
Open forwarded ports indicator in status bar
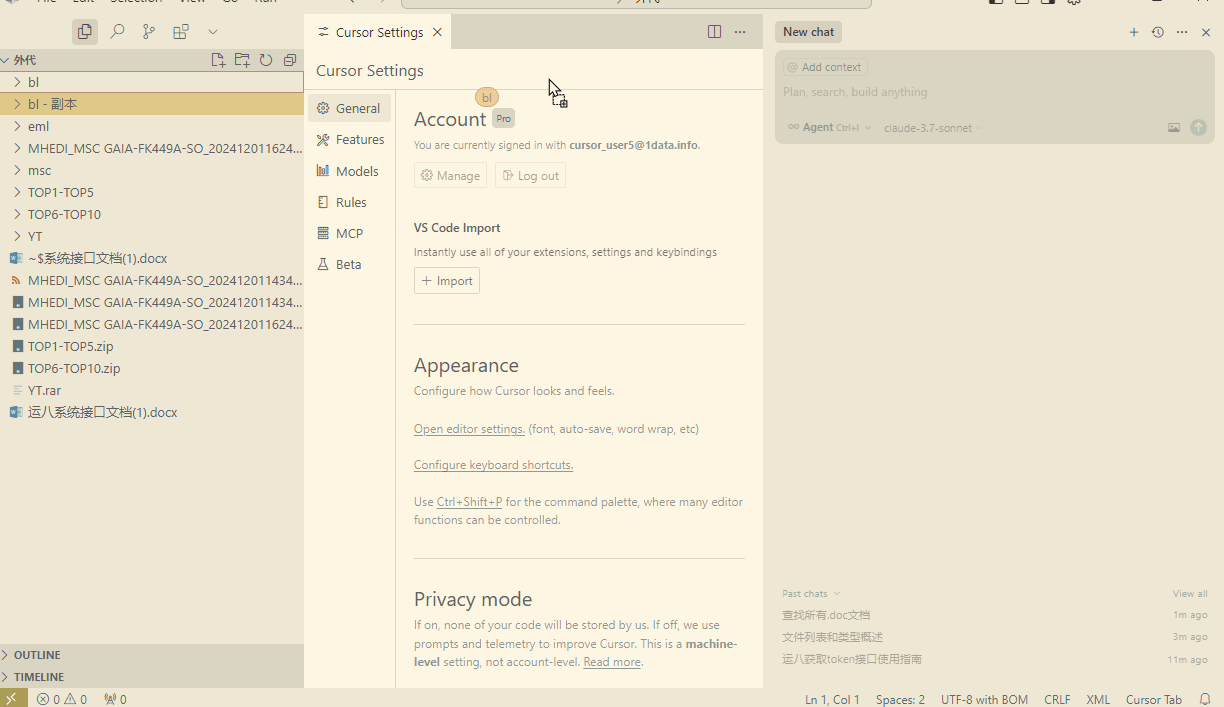[x=115, y=699]
